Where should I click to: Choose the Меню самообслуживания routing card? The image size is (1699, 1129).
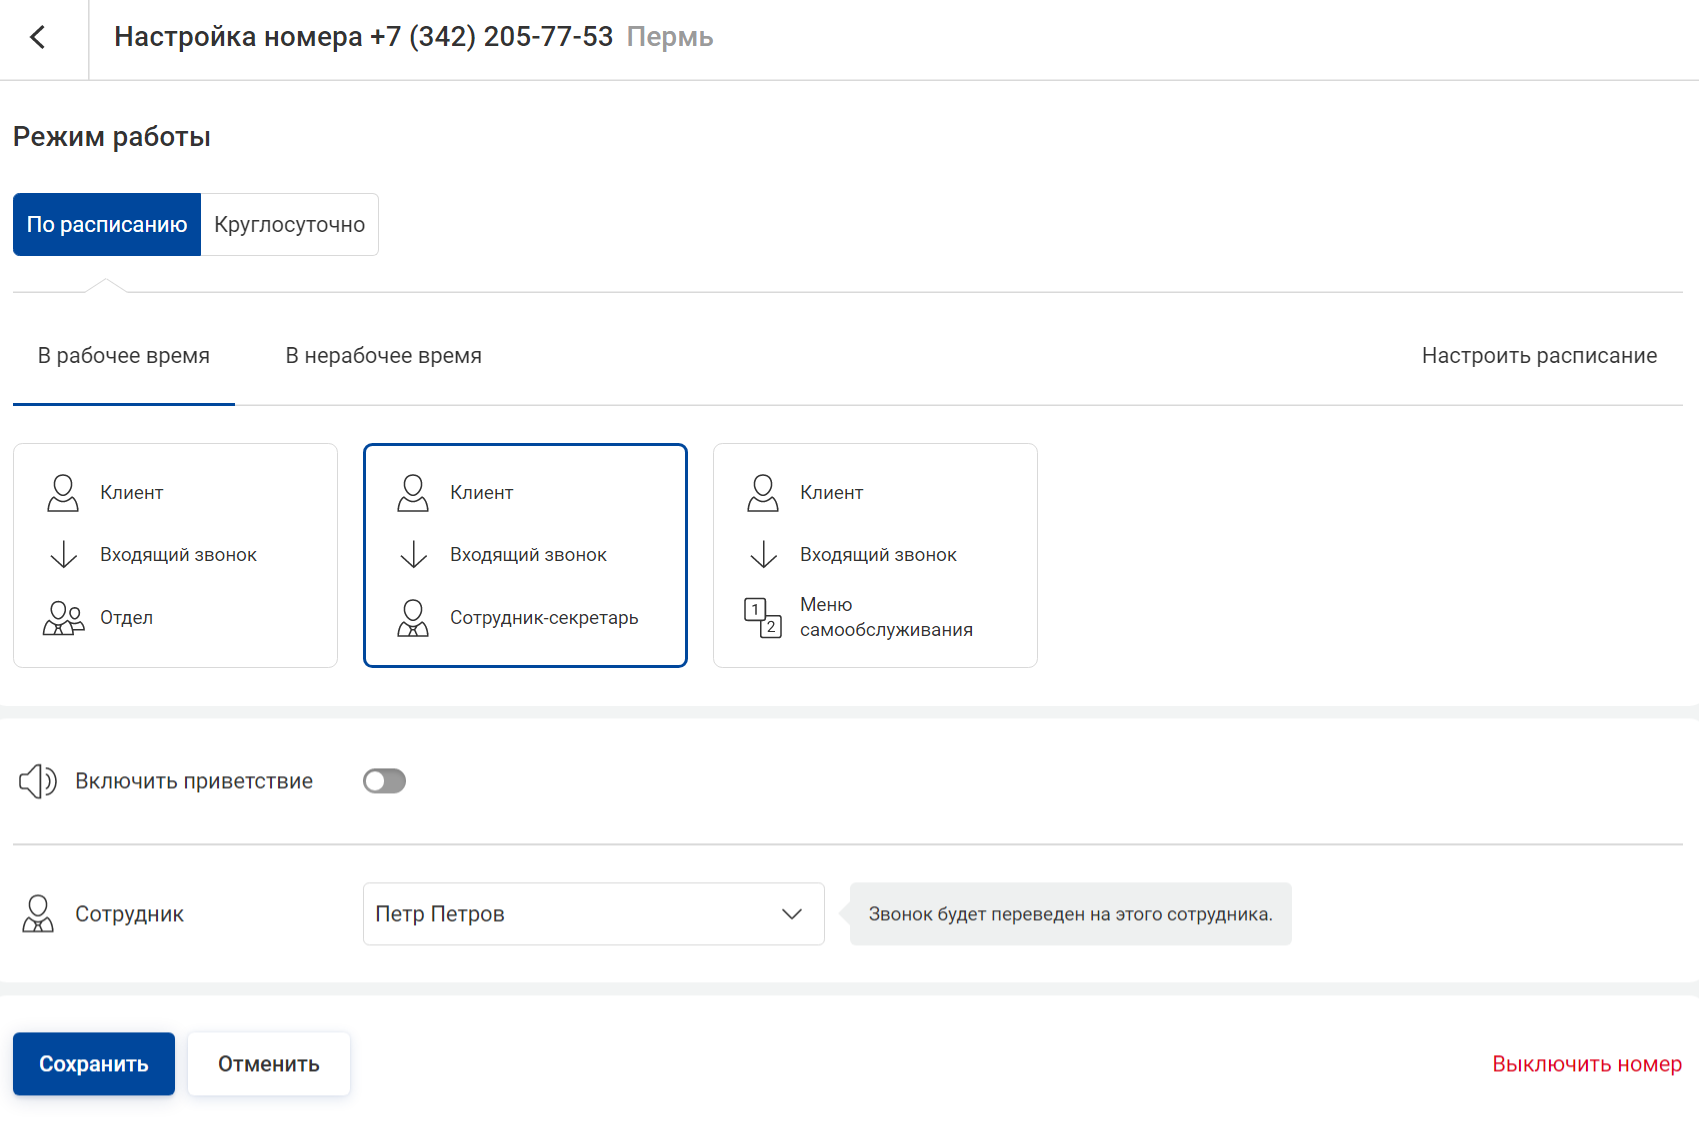point(875,555)
